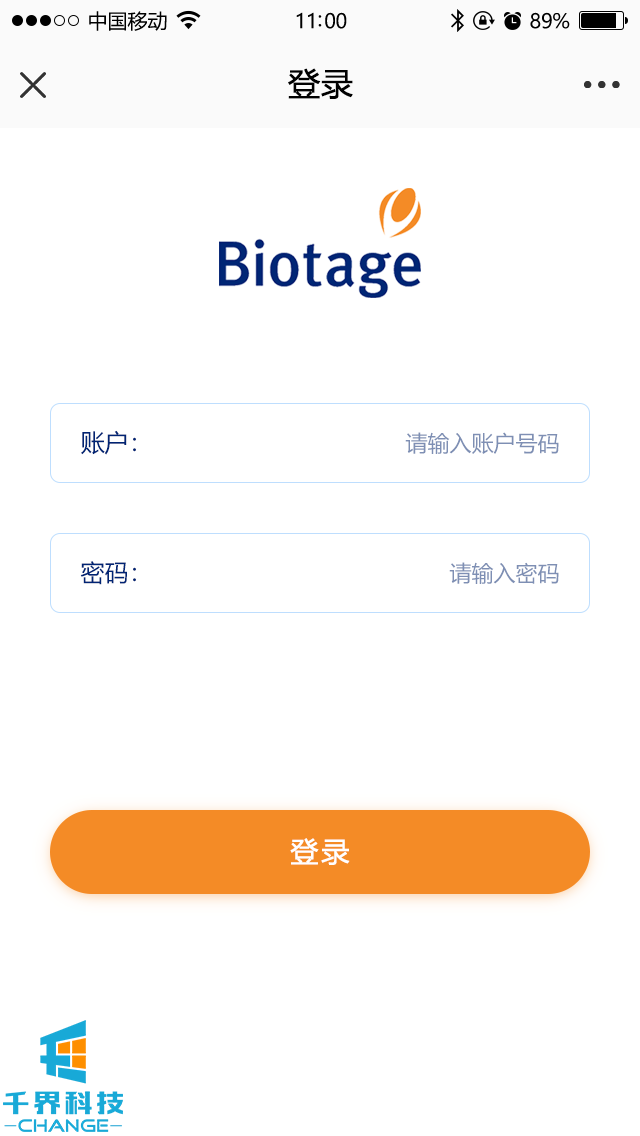Screen dimensions: 640x1136
Task: Tap the 11:00 clock in status bar
Action: pos(321,21)
